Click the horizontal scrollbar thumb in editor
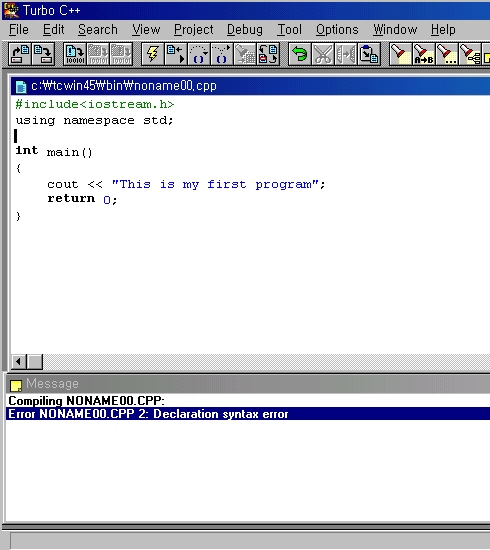 point(35,362)
